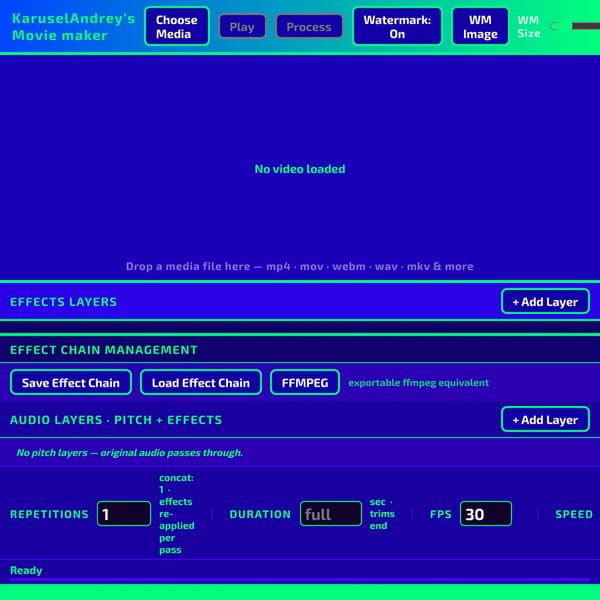Click the 'No pitch layers' notice text

(129, 452)
